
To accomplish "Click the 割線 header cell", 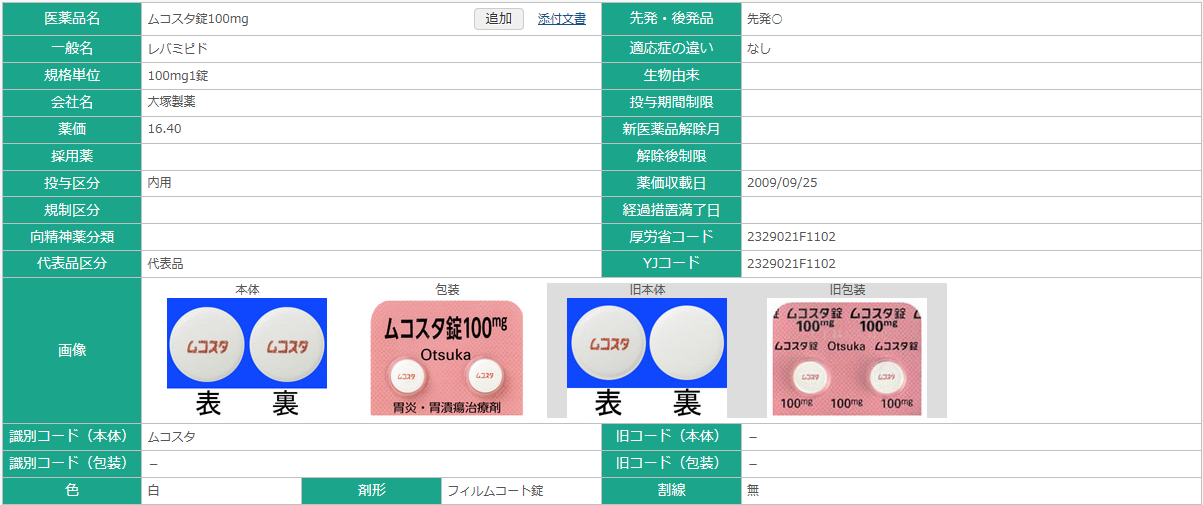I will coord(671,491).
